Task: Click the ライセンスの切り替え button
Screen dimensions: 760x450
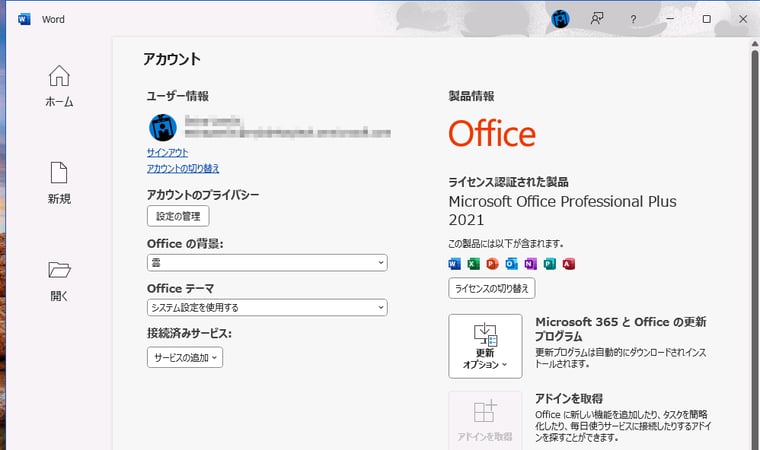Action: click(491, 288)
